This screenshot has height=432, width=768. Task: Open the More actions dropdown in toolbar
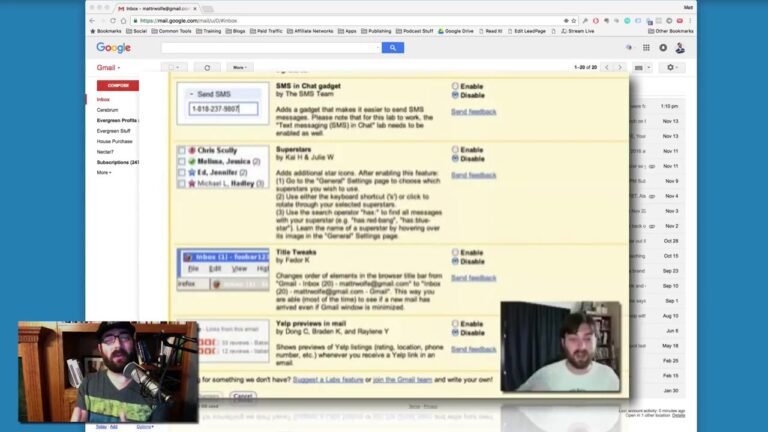(240, 67)
